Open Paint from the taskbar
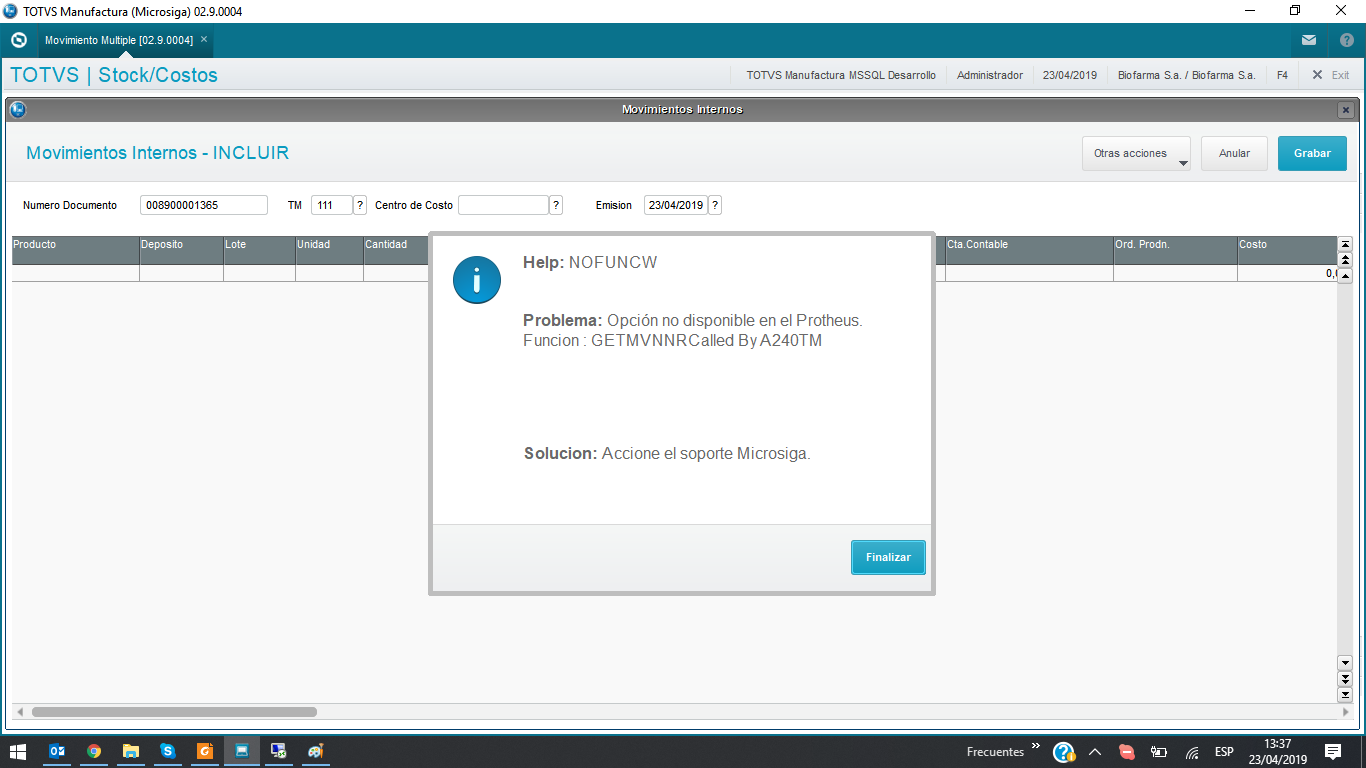This screenshot has height=768, width=1366. [316, 751]
